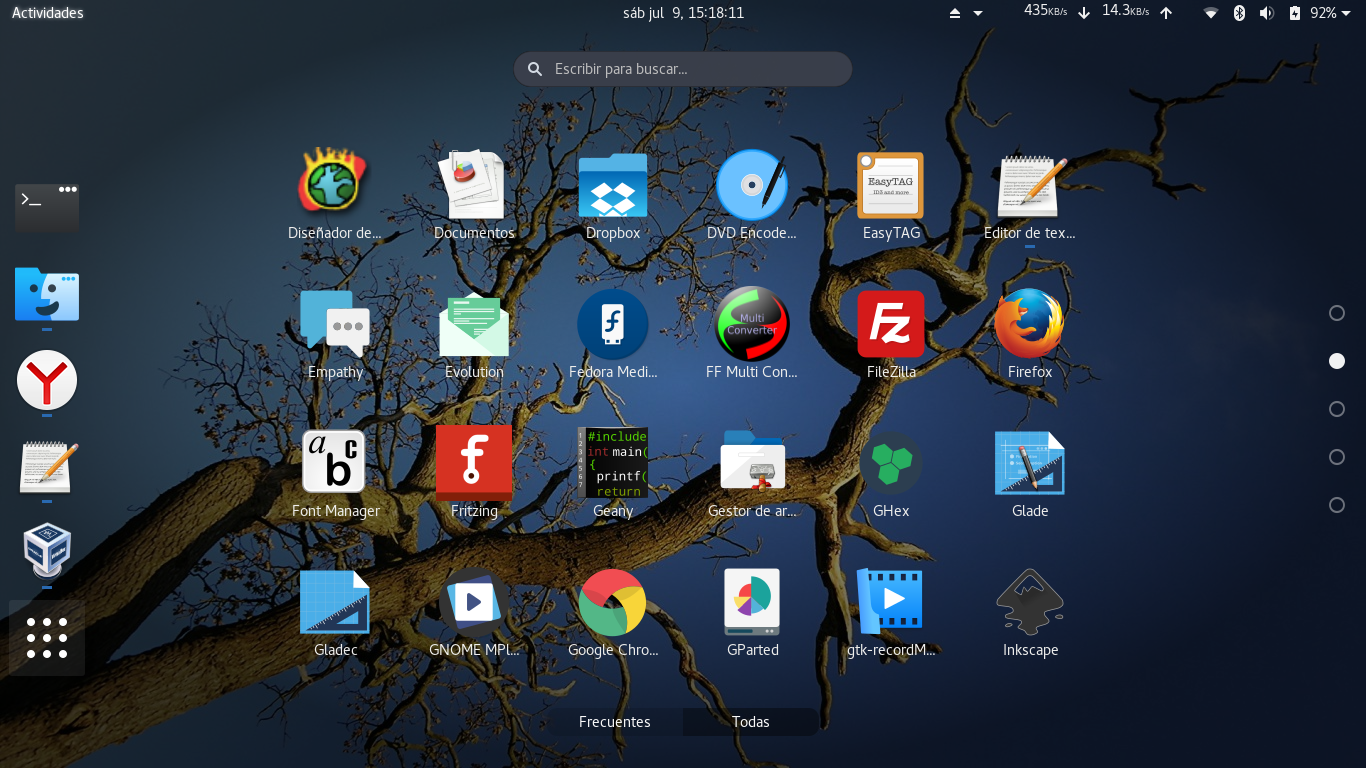
Task: Launch Editor de tex... in the app grid
Action: pyautogui.click(x=1030, y=185)
